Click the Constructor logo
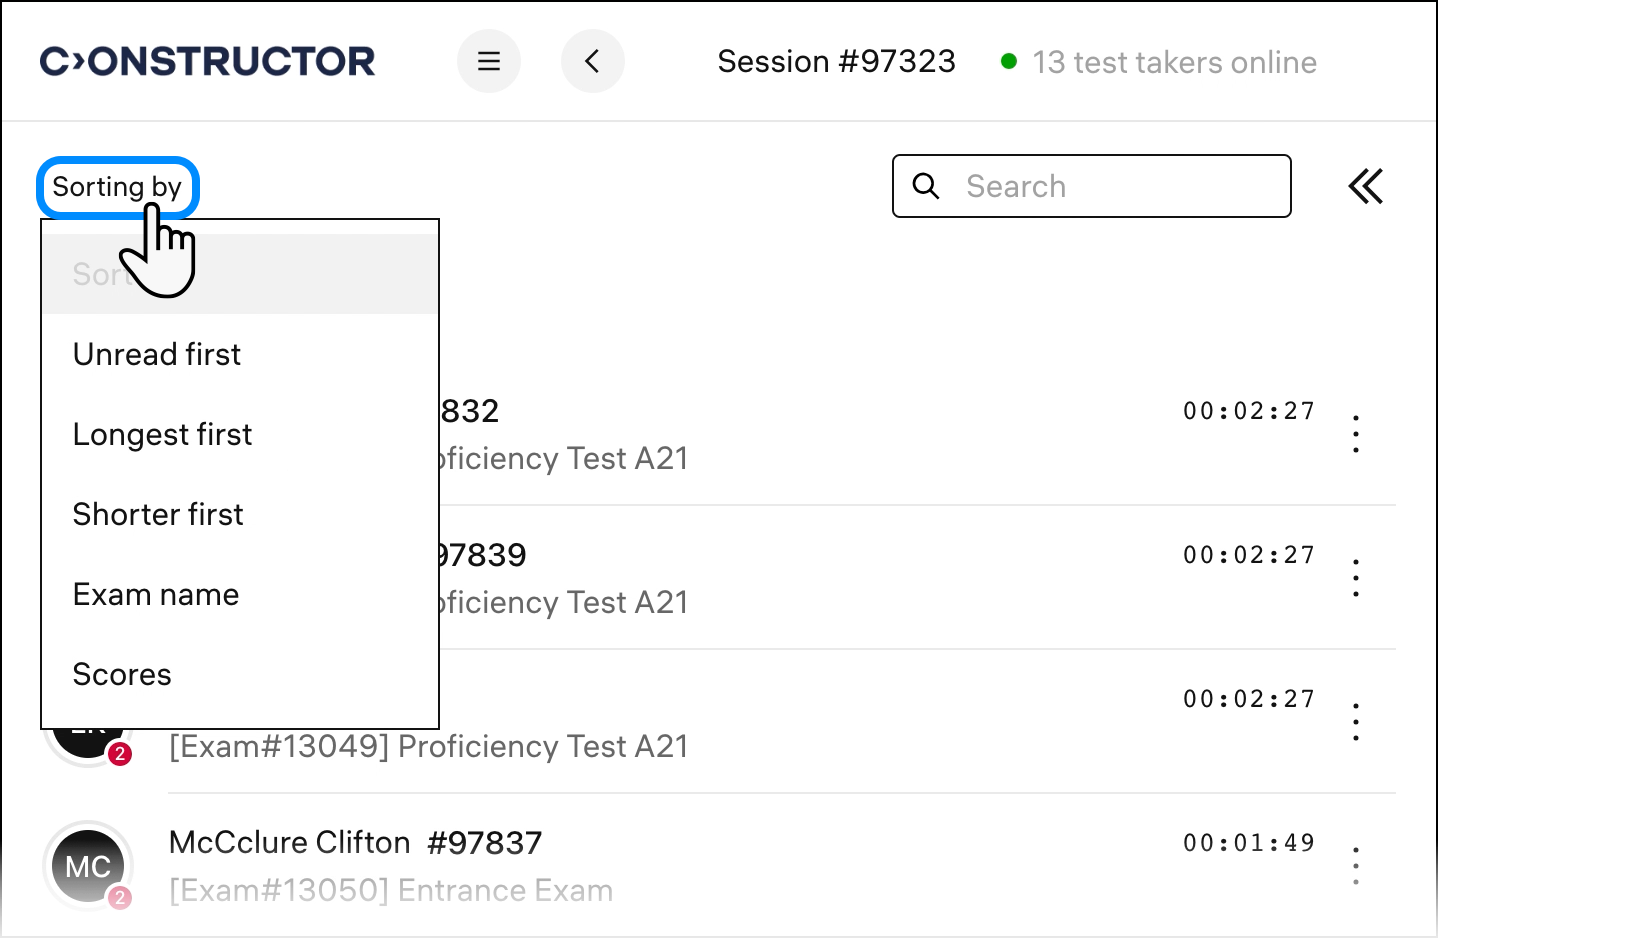 (208, 62)
